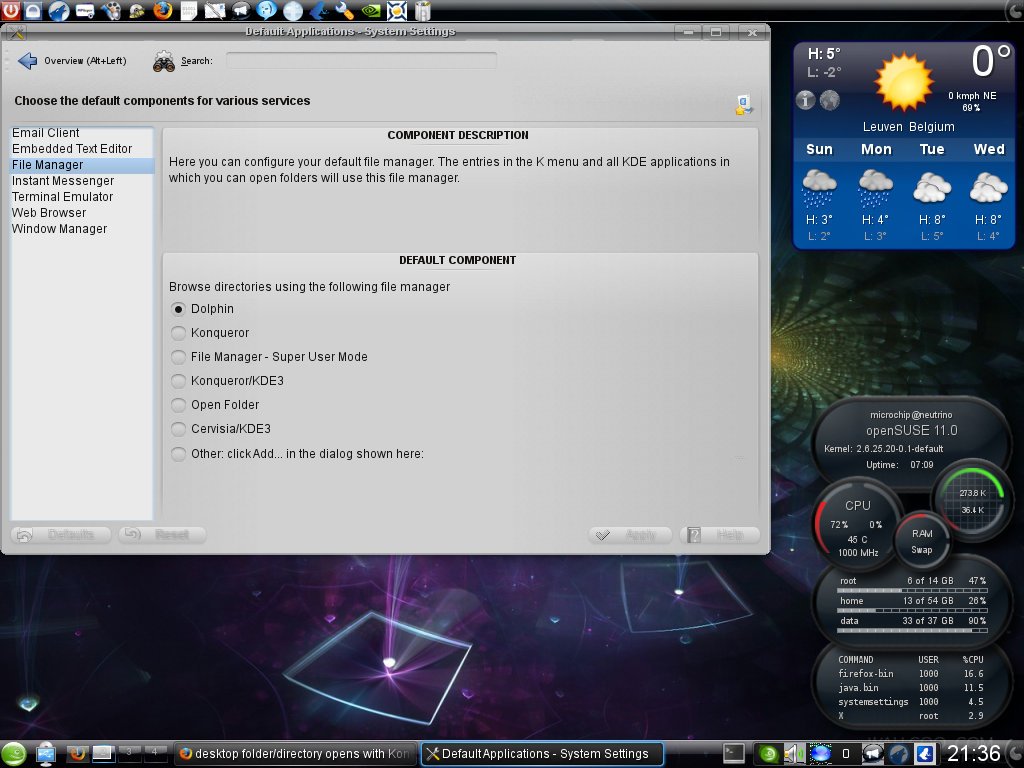Click the megaphone icon in the top panel

[x=241, y=10]
